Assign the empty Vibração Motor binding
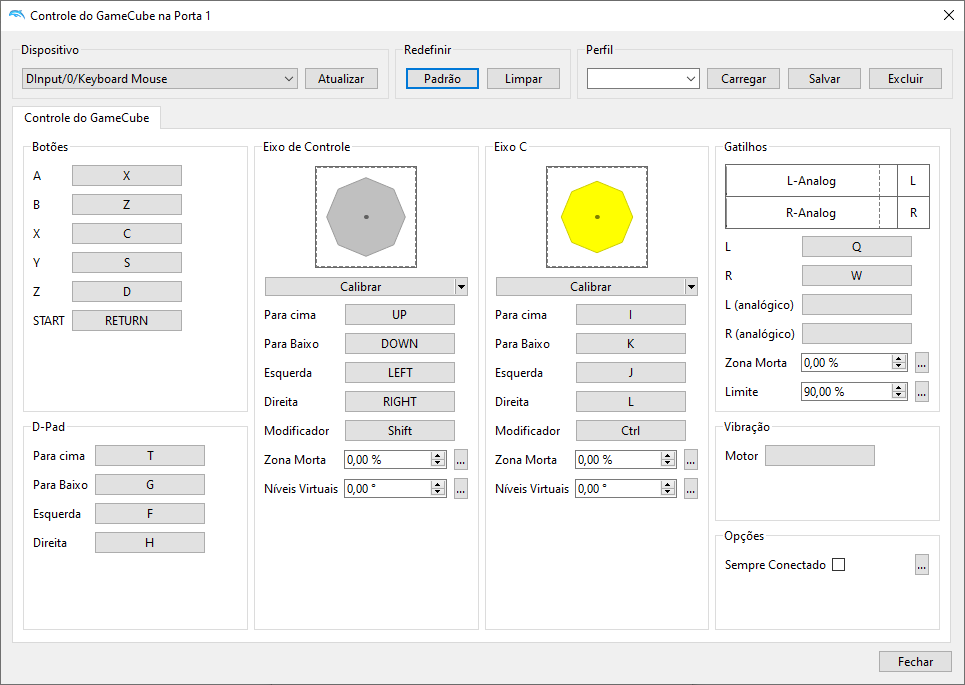Screen dimensions: 965x685 (820, 455)
